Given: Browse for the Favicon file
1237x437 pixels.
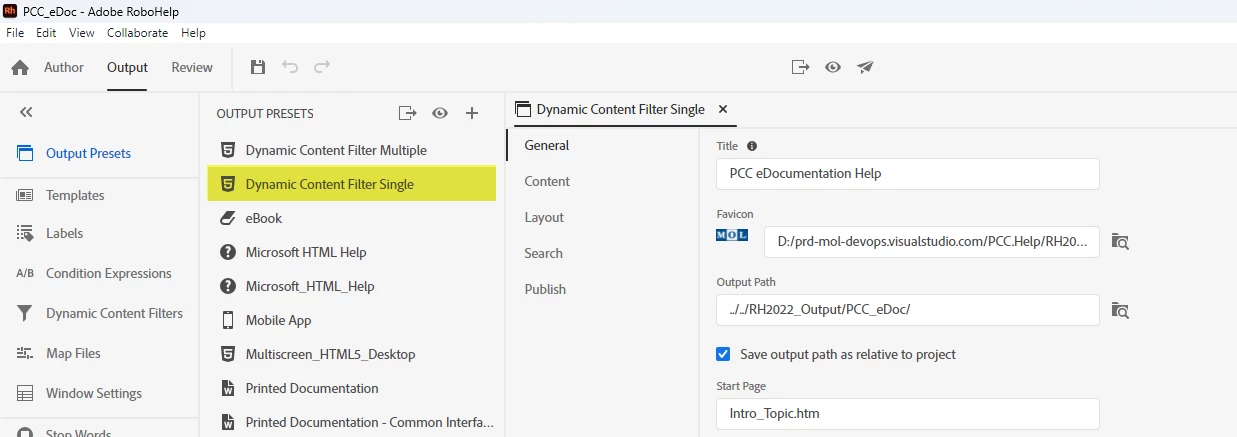Looking at the screenshot, I should 1121,242.
